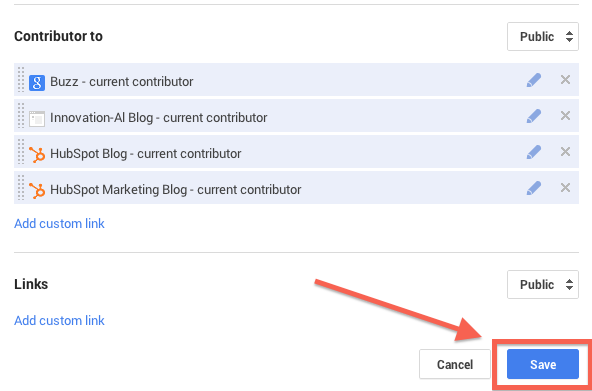592x391 pixels.
Task: Edit the Buzz contributor entry
Action: (533, 80)
